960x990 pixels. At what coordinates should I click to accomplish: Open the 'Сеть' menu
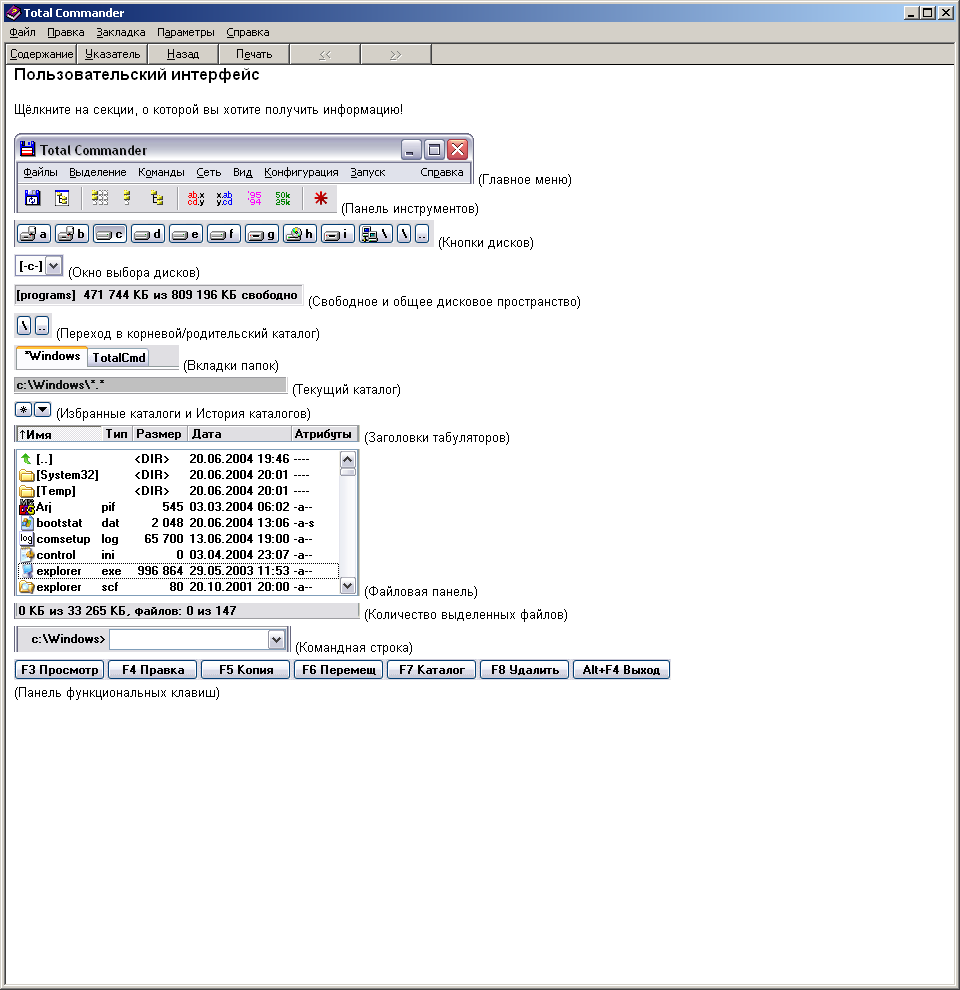(208, 172)
